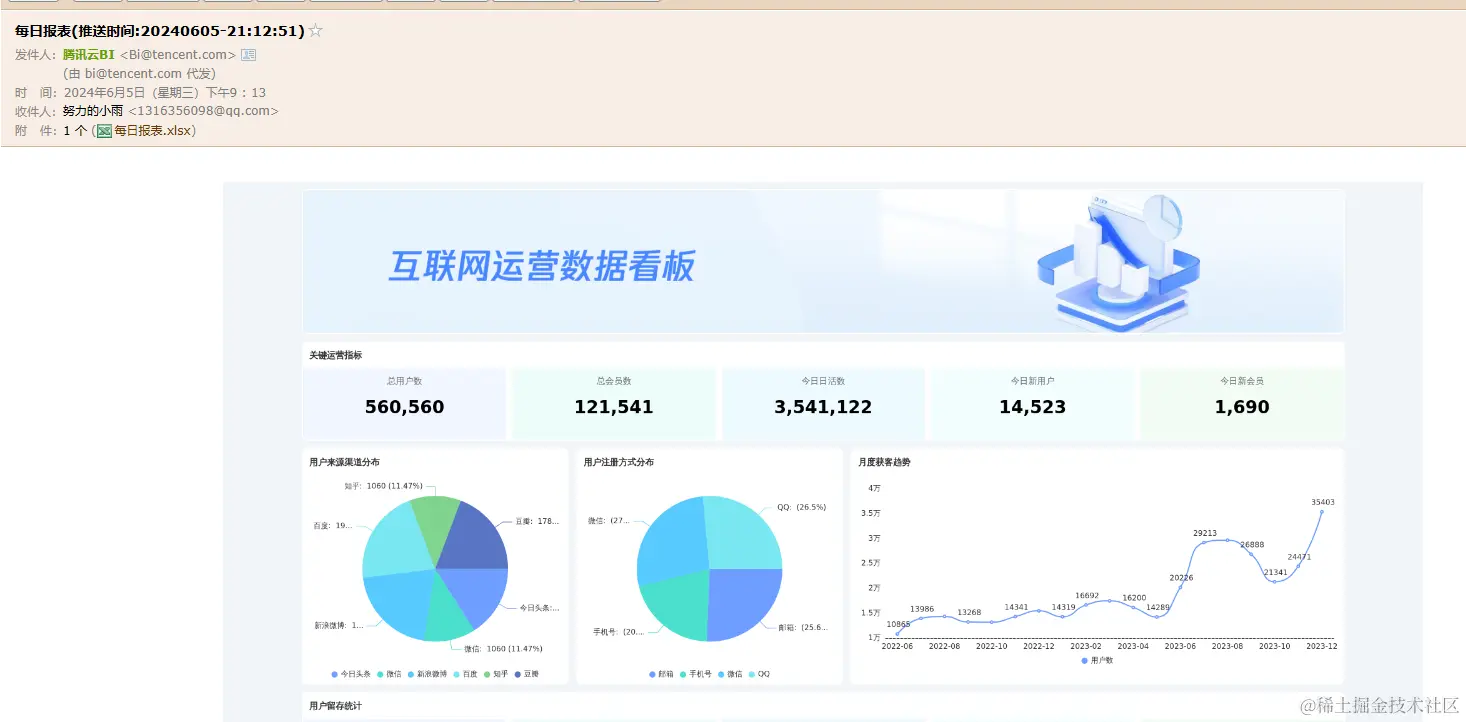Toggle QQ legend in registration chart

coord(758,674)
